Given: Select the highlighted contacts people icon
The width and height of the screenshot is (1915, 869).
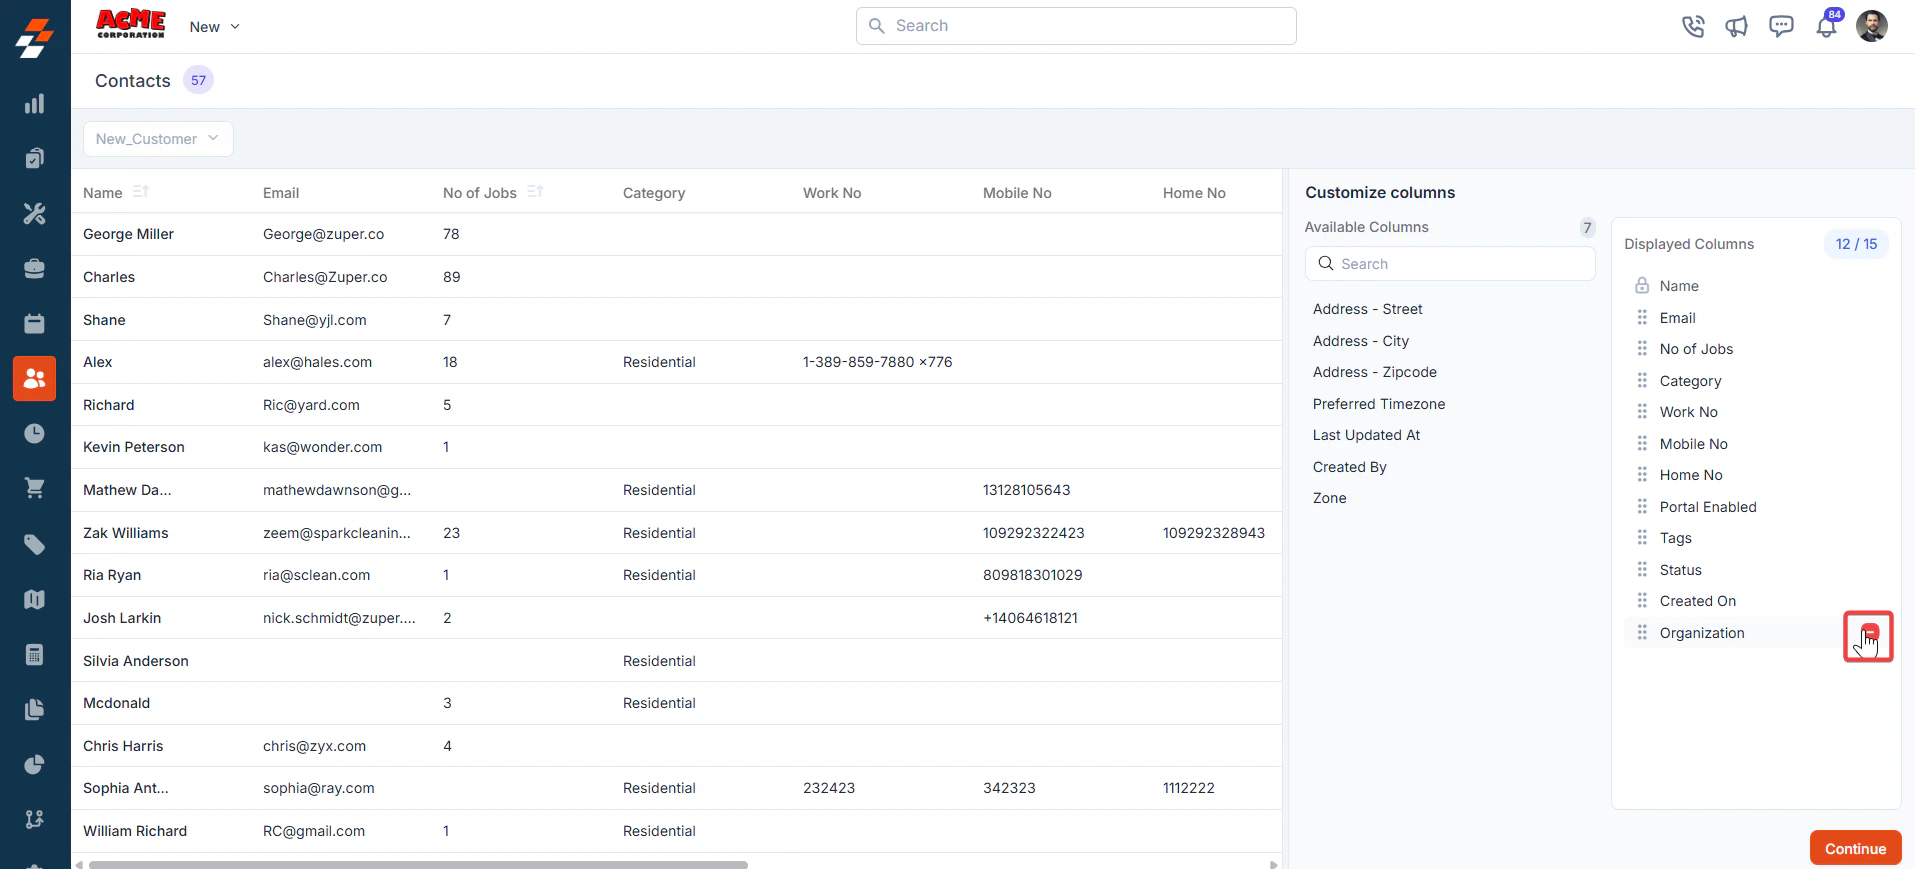Looking at the screenshot, I should pyautogui.click(x=35, y=379).
